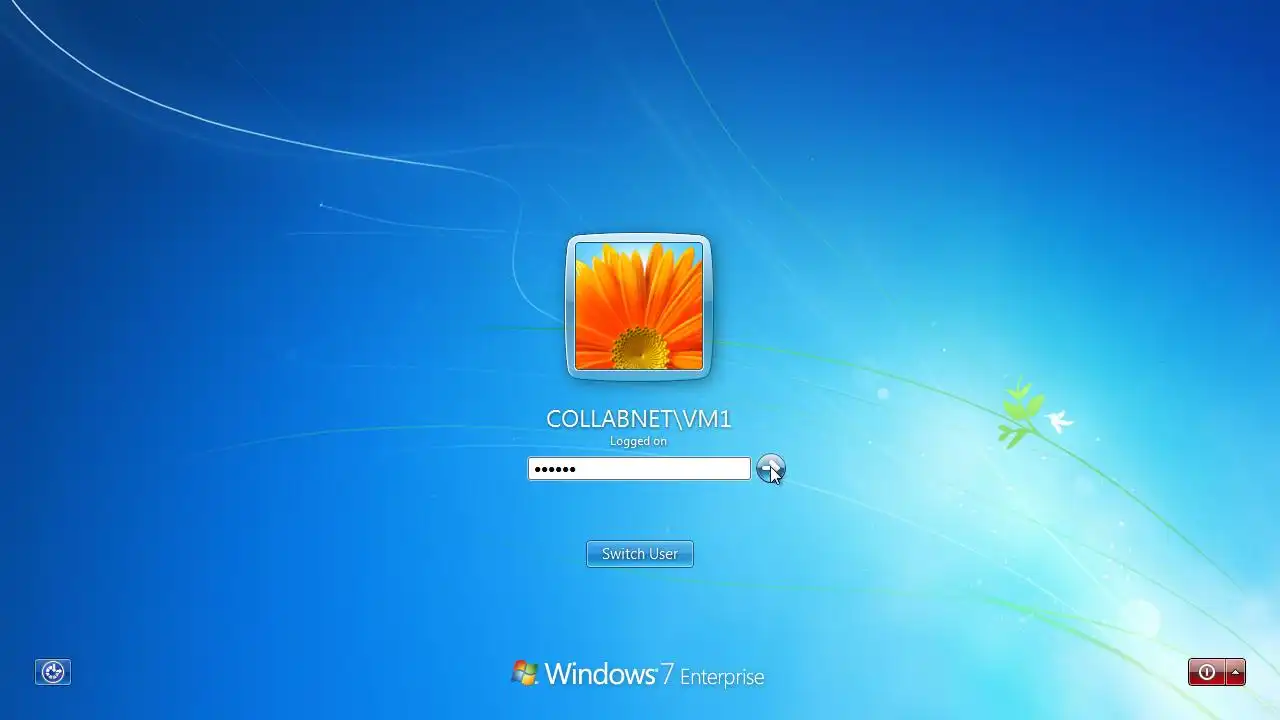Viewport: 1280px width, 720px height.
Task: Expand the shut down options arrow
Action: pyautogui.click(x=1236, y=672)
